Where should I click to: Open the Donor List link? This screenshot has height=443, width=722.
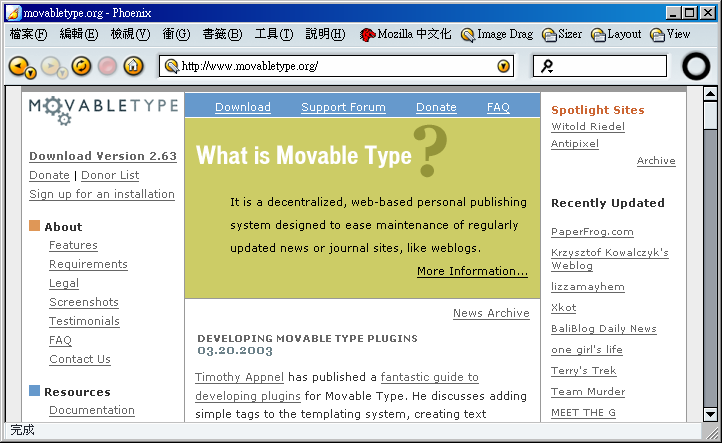(x=110, y=175)
